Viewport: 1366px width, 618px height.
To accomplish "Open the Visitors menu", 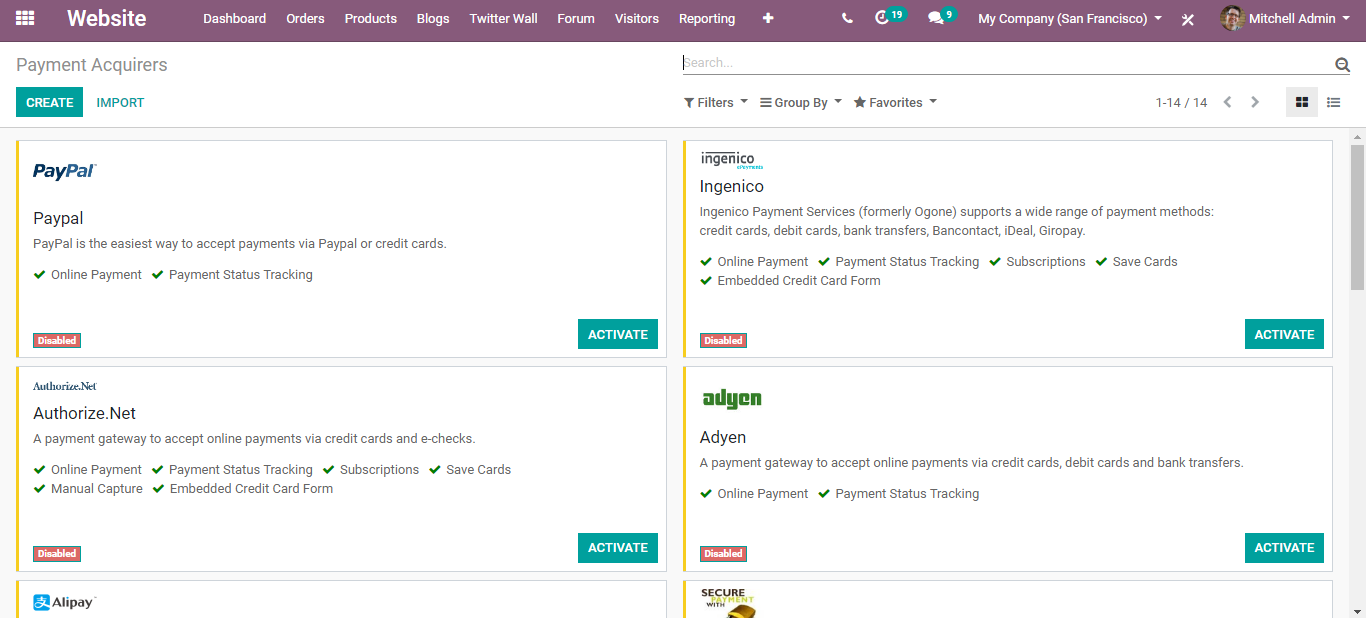I will click(x=637, y=18).
